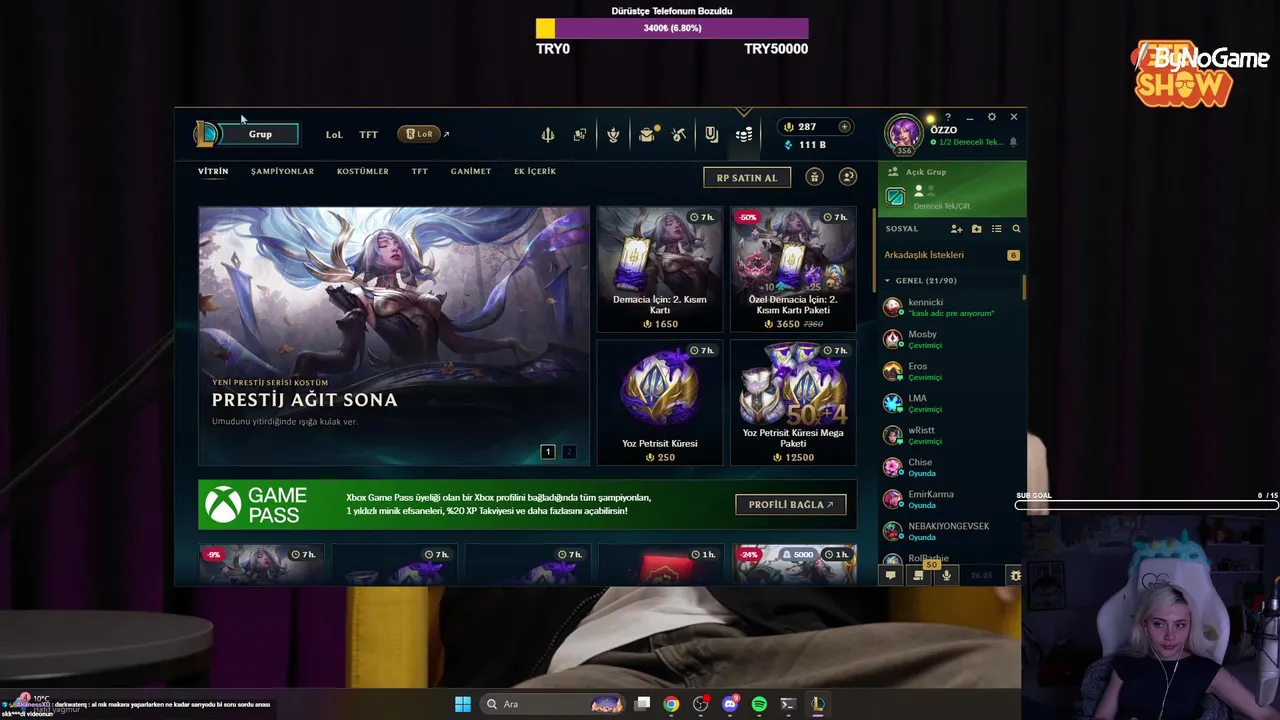1280x720 pixels.
Task: Open the crafting hammer icon
Action: coord(679,135)
